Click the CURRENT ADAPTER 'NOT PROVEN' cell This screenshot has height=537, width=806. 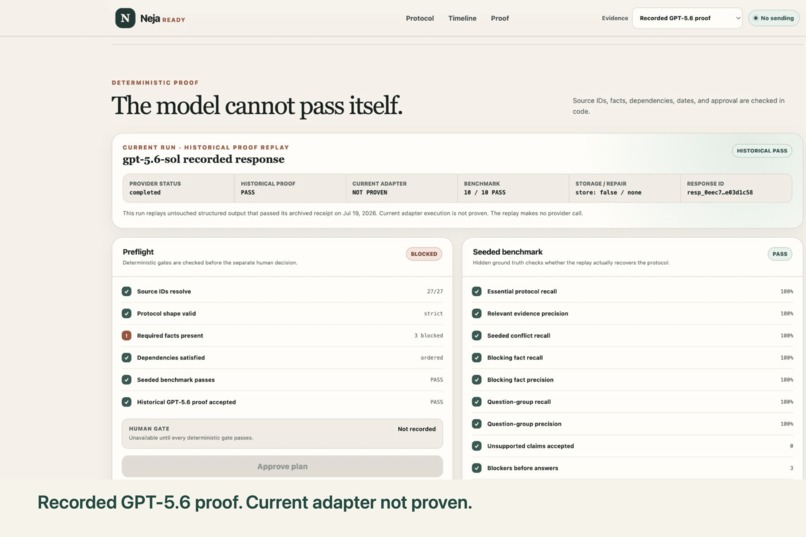click(x=401, y=188)
